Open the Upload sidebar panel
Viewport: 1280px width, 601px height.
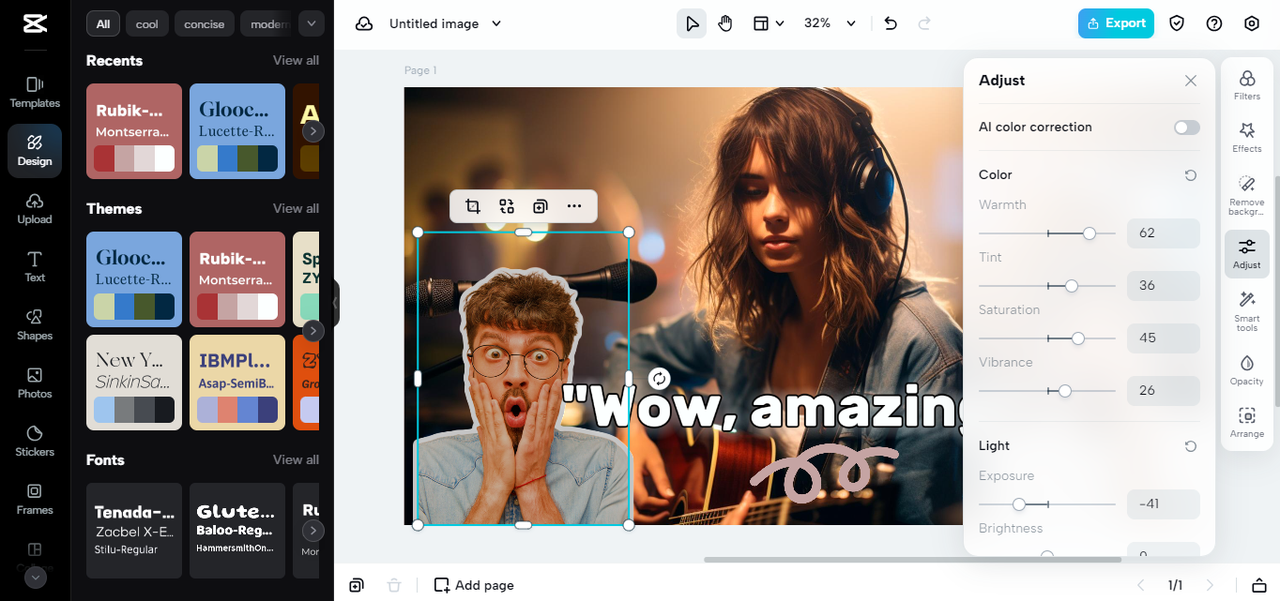point(35,208)
